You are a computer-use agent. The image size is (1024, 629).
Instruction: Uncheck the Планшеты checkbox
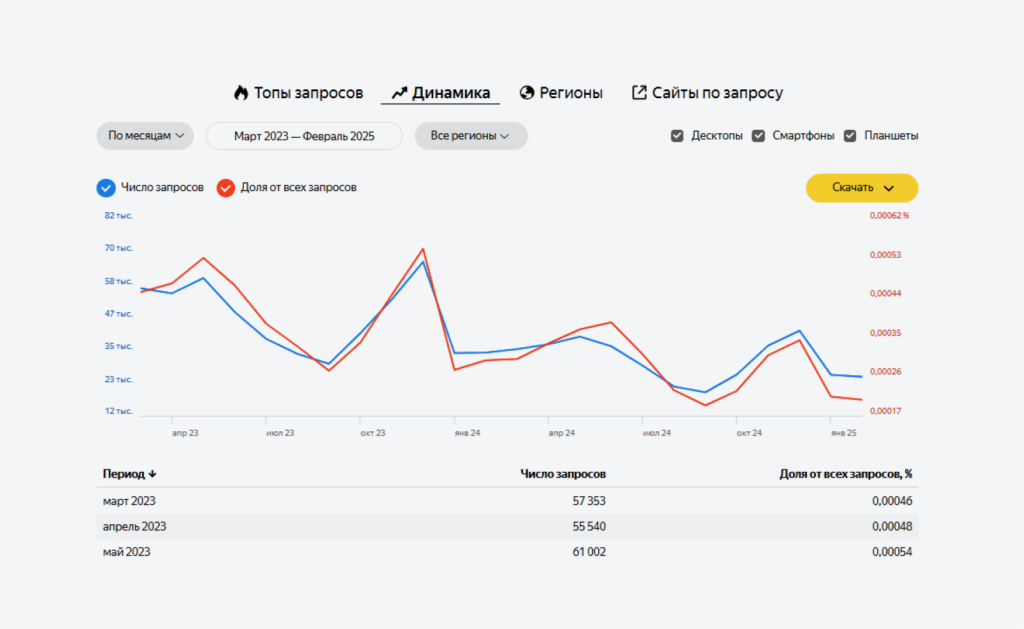tap(850, 136)
